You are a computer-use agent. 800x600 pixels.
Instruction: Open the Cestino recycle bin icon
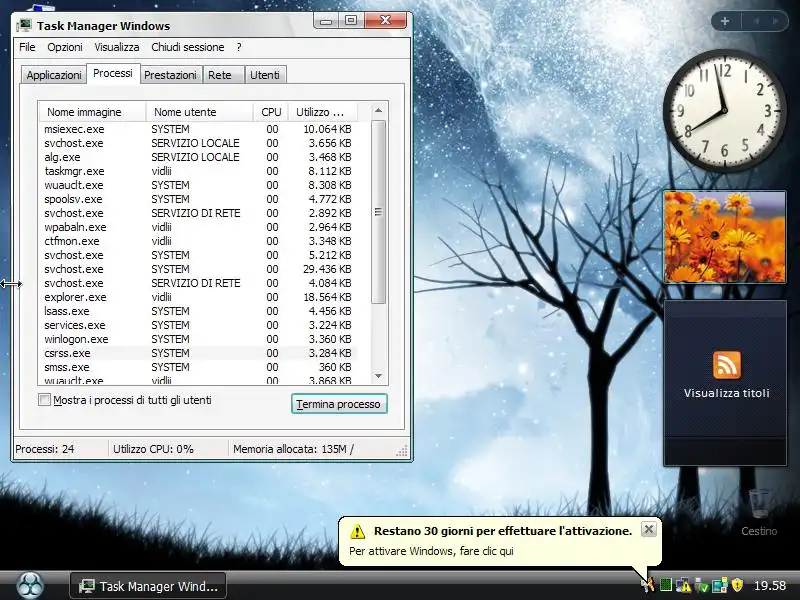coord(759,512)
